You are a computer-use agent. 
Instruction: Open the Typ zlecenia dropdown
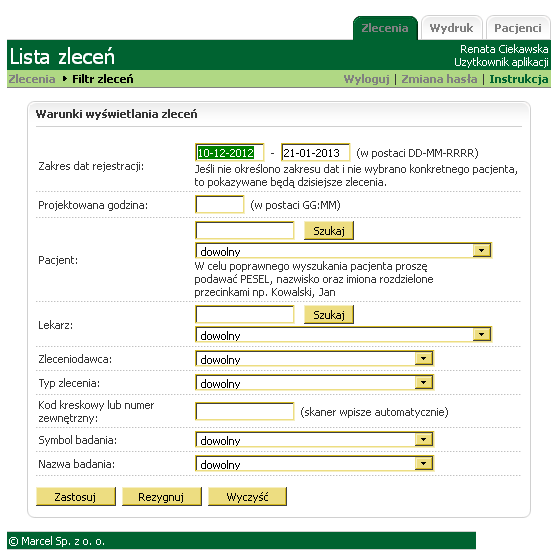point(314,383)
